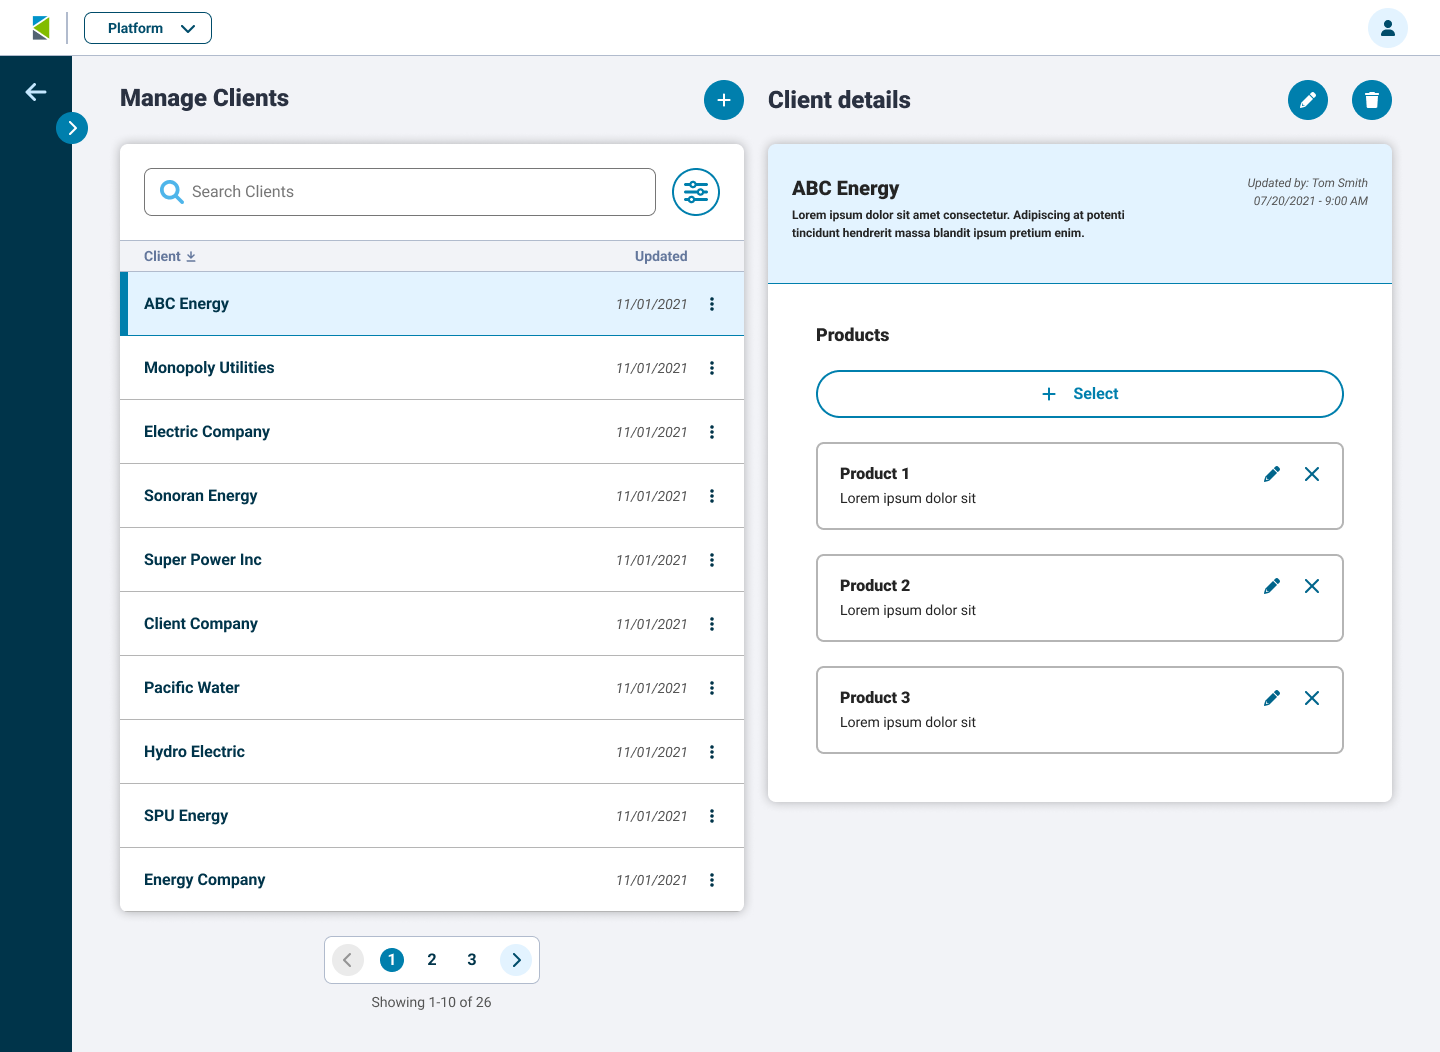
Task: Click the Select products button
Action: (x=1079, y=394)
